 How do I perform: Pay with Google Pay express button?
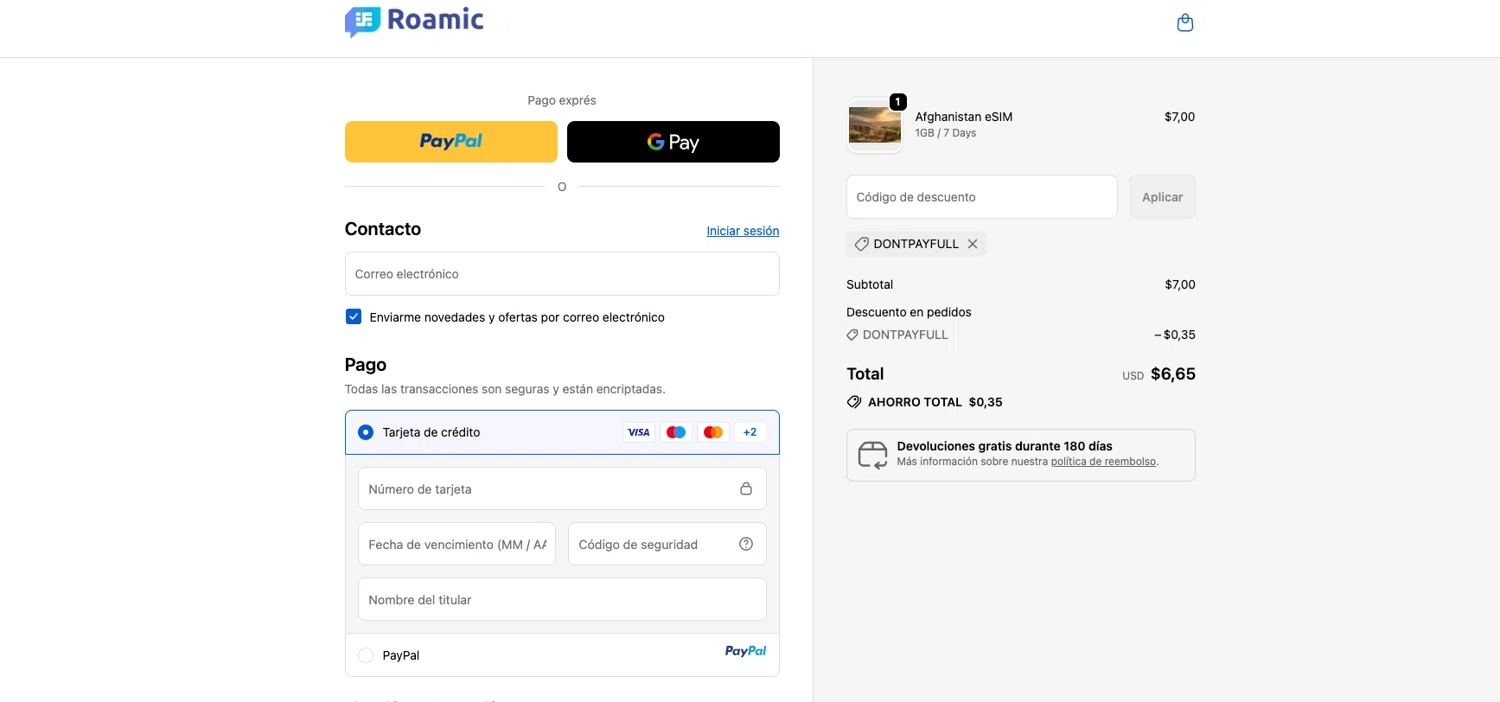673,142
